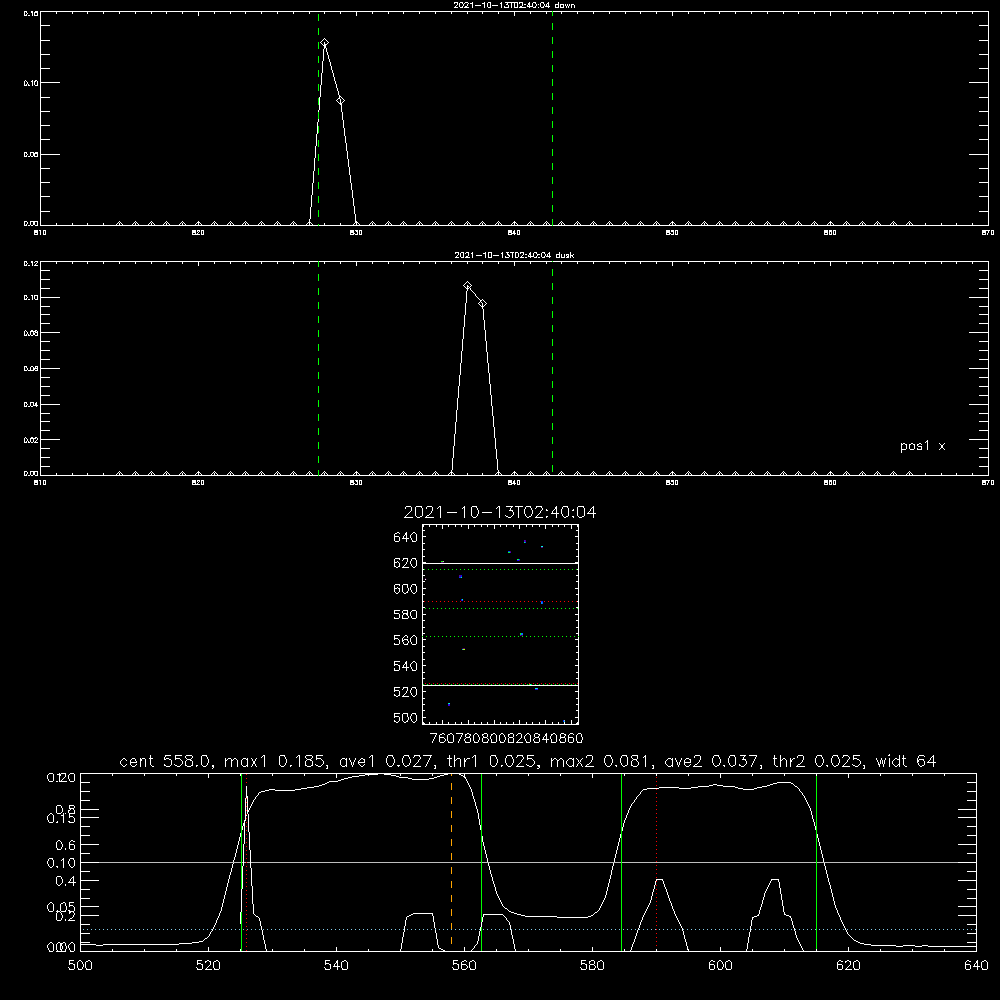Screen dimensions: 1000x1000
Task: Click the '600' y-axis label of scatter plot
Action: click(406, 589)
